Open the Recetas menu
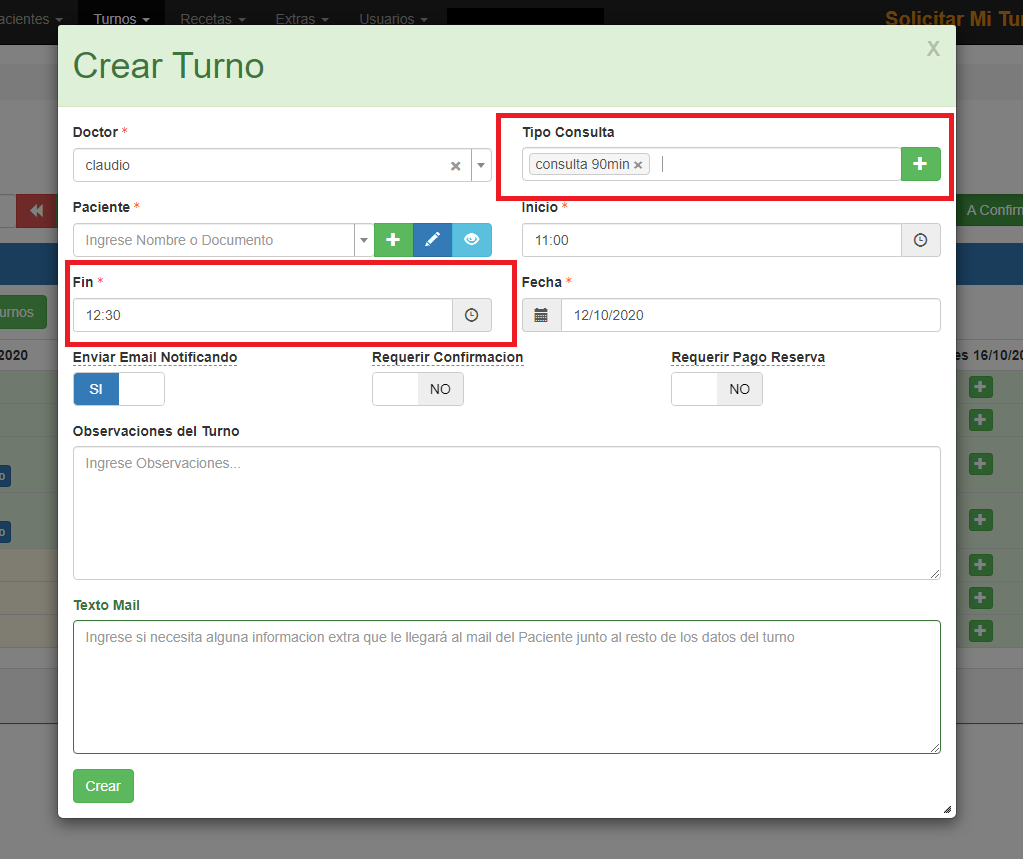 [x=212, y=19]
